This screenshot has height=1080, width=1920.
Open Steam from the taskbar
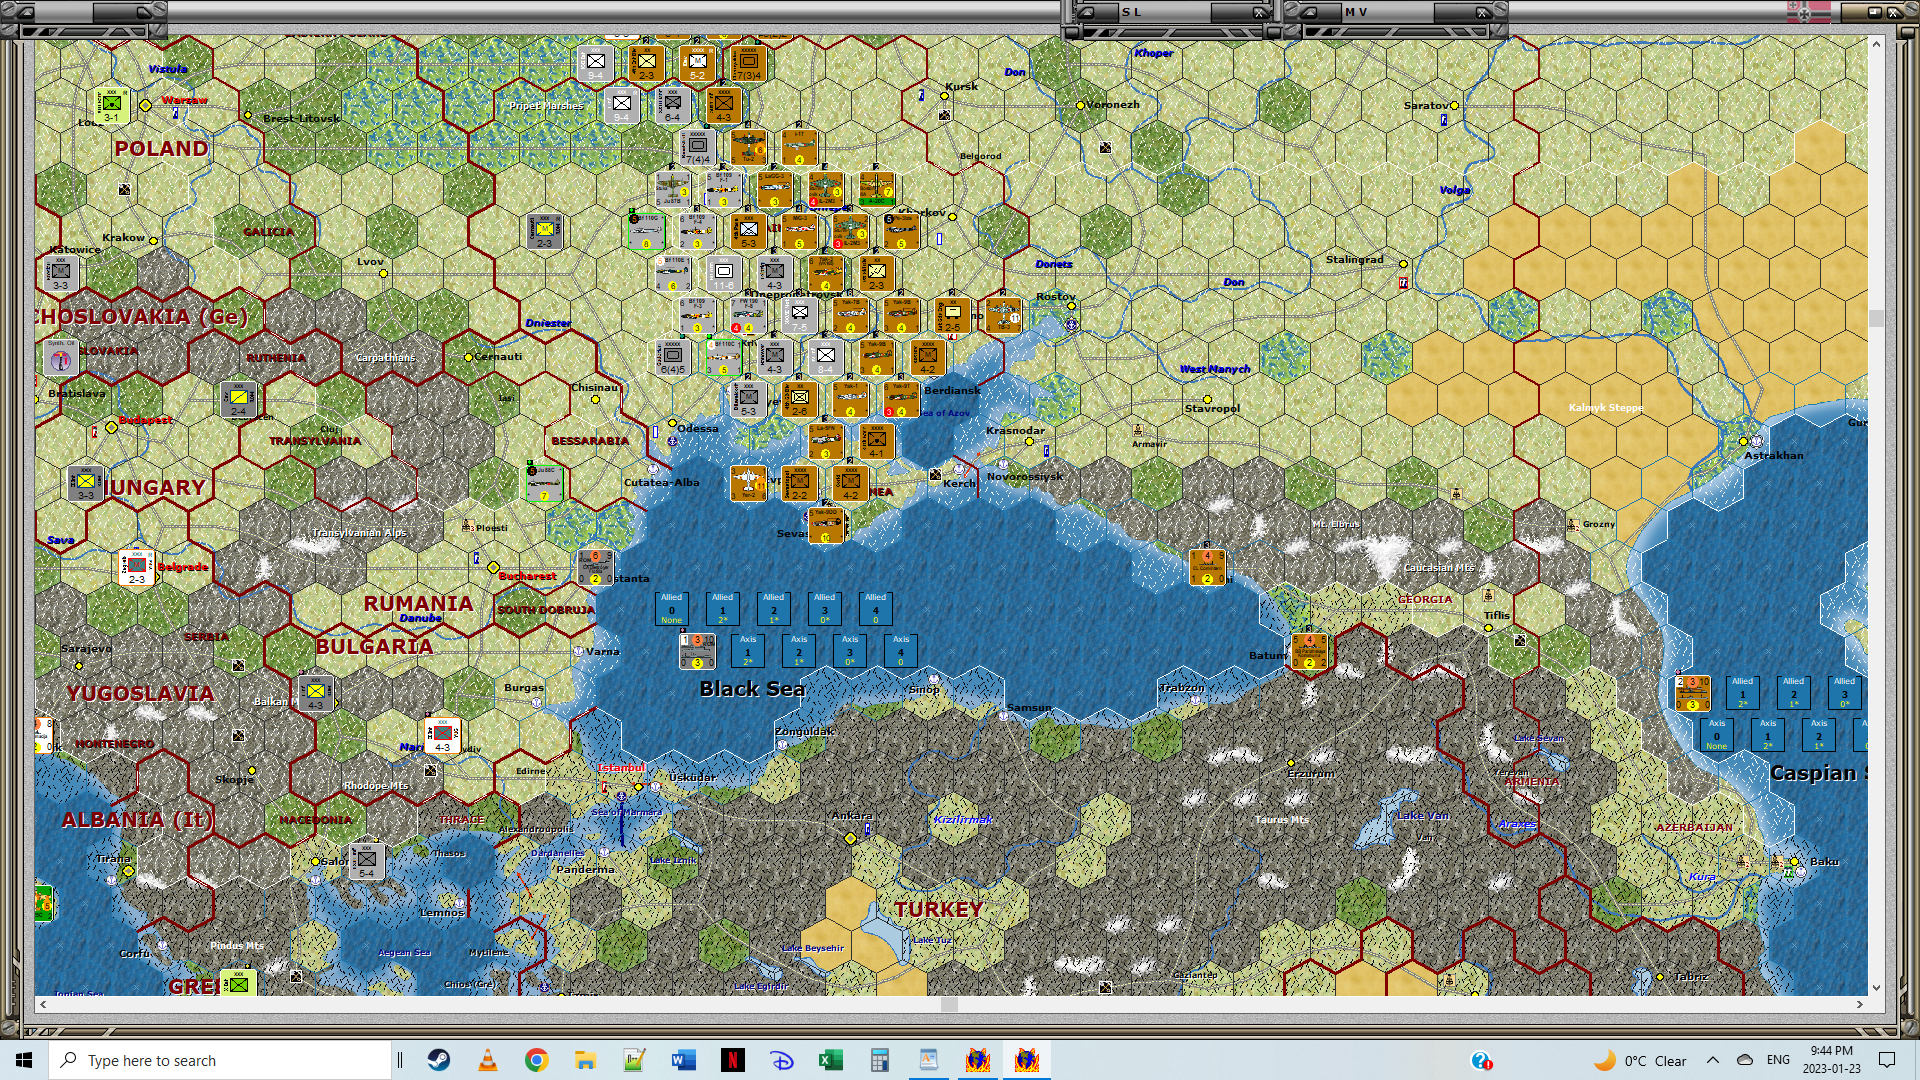[439, 1060]
